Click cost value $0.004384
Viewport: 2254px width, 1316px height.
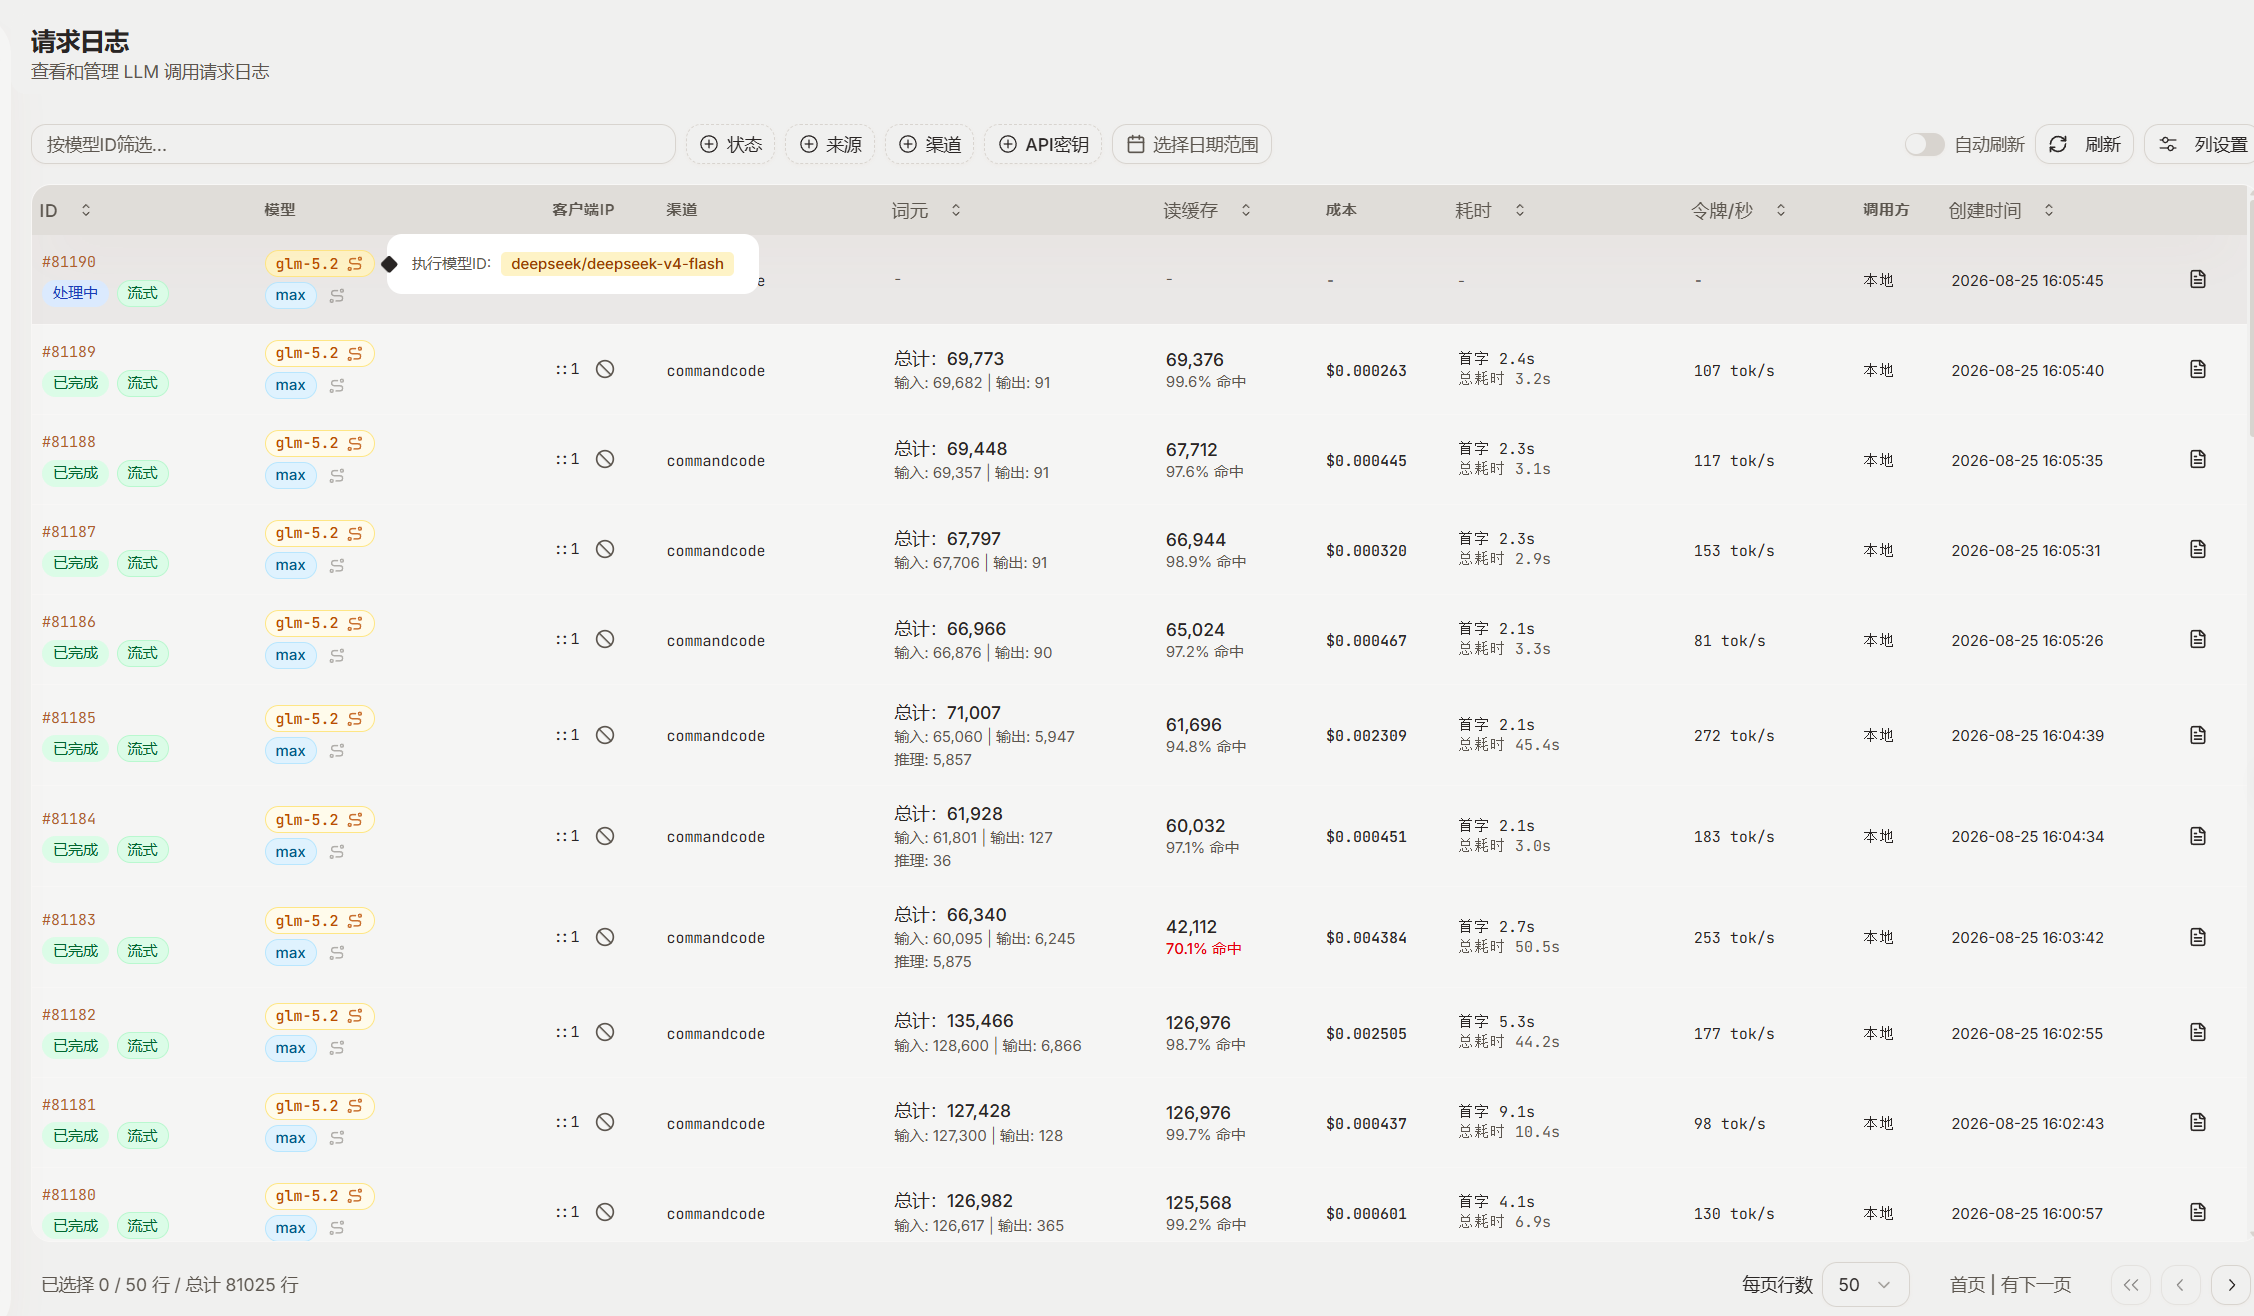pos(1366,937)
